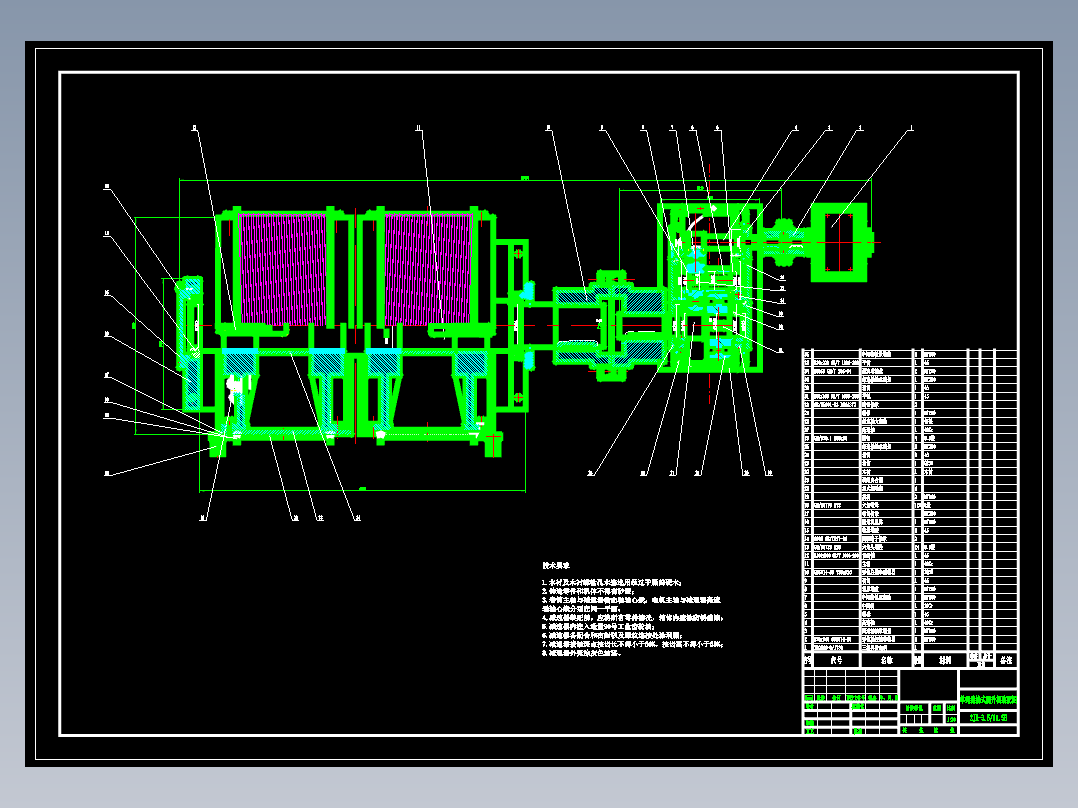Select the 材料 header in parts list
Image resolution: width=1078 pixels, height=808 pixels.
(945, 660)
